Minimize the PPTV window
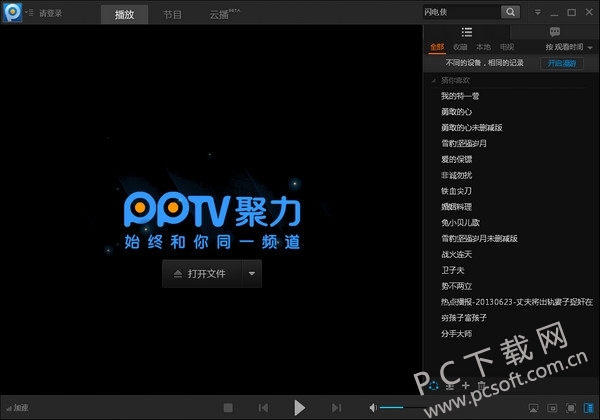The width and height of the screenshot is (600, 420). click(554, 13)
